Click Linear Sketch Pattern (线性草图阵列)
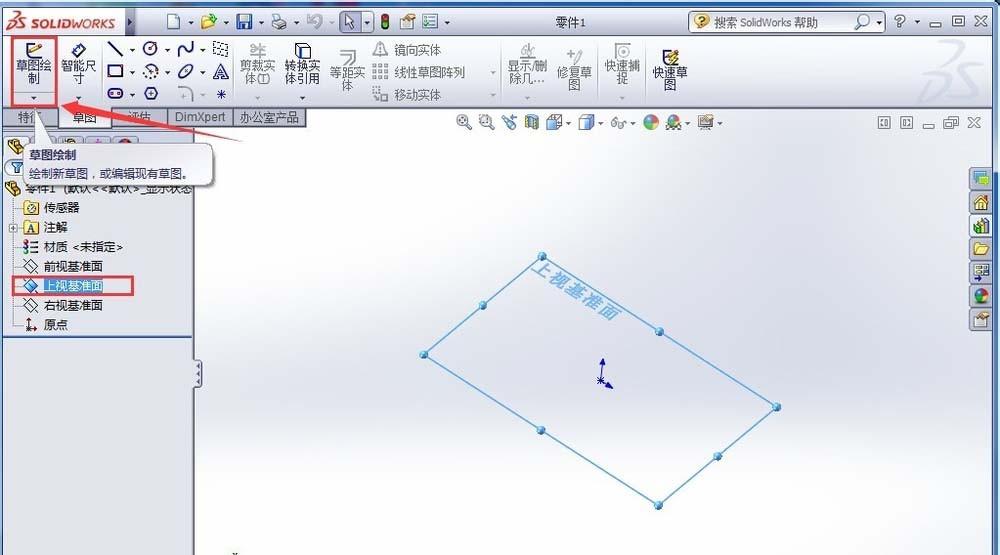 coord(419,72)
